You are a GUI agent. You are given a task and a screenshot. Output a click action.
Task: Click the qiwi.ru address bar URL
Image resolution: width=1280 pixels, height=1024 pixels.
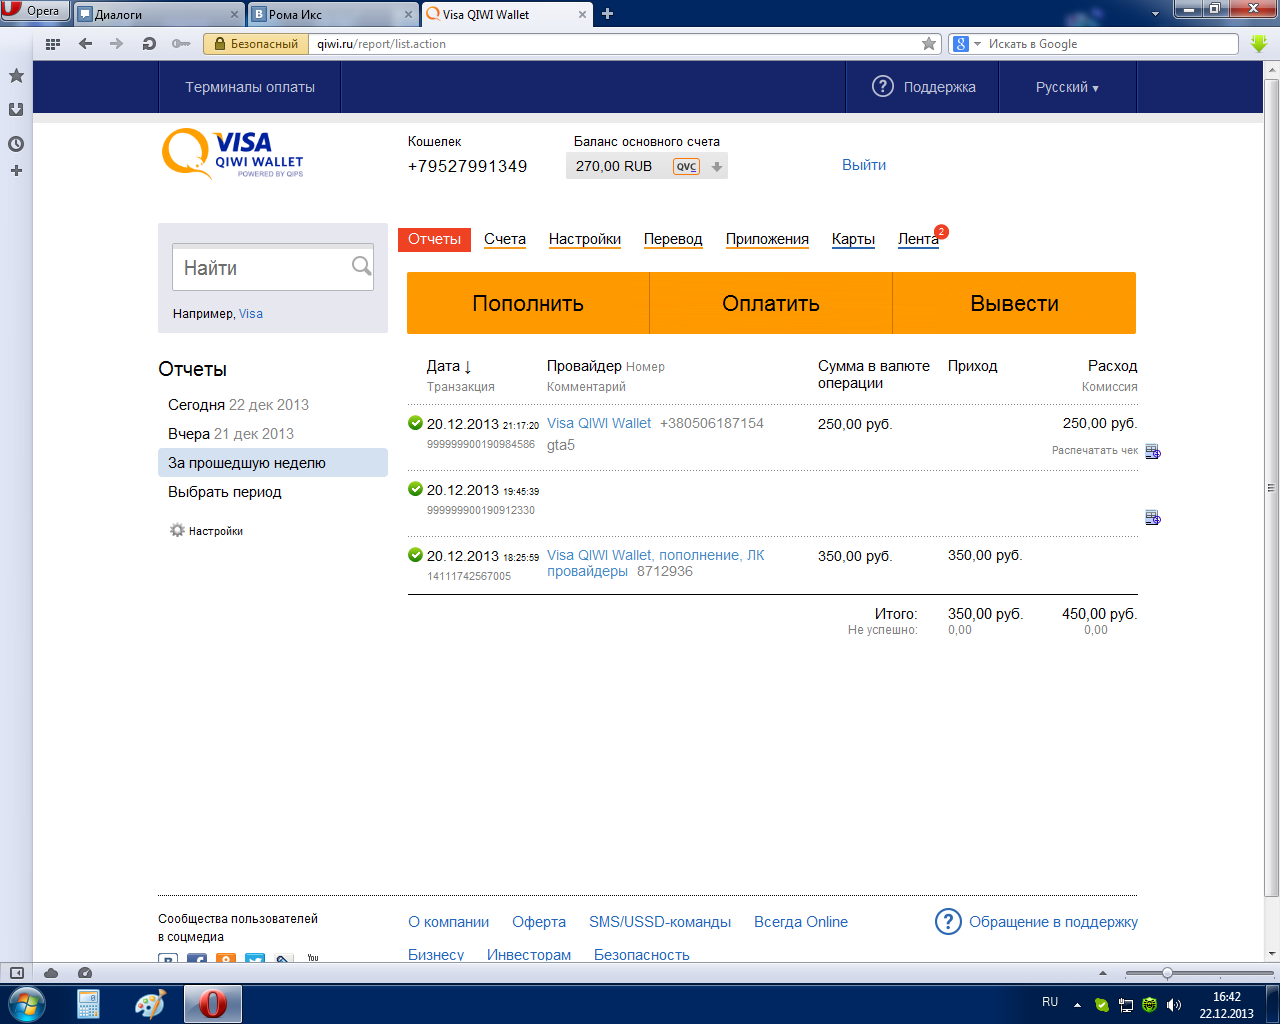(381, 44)
